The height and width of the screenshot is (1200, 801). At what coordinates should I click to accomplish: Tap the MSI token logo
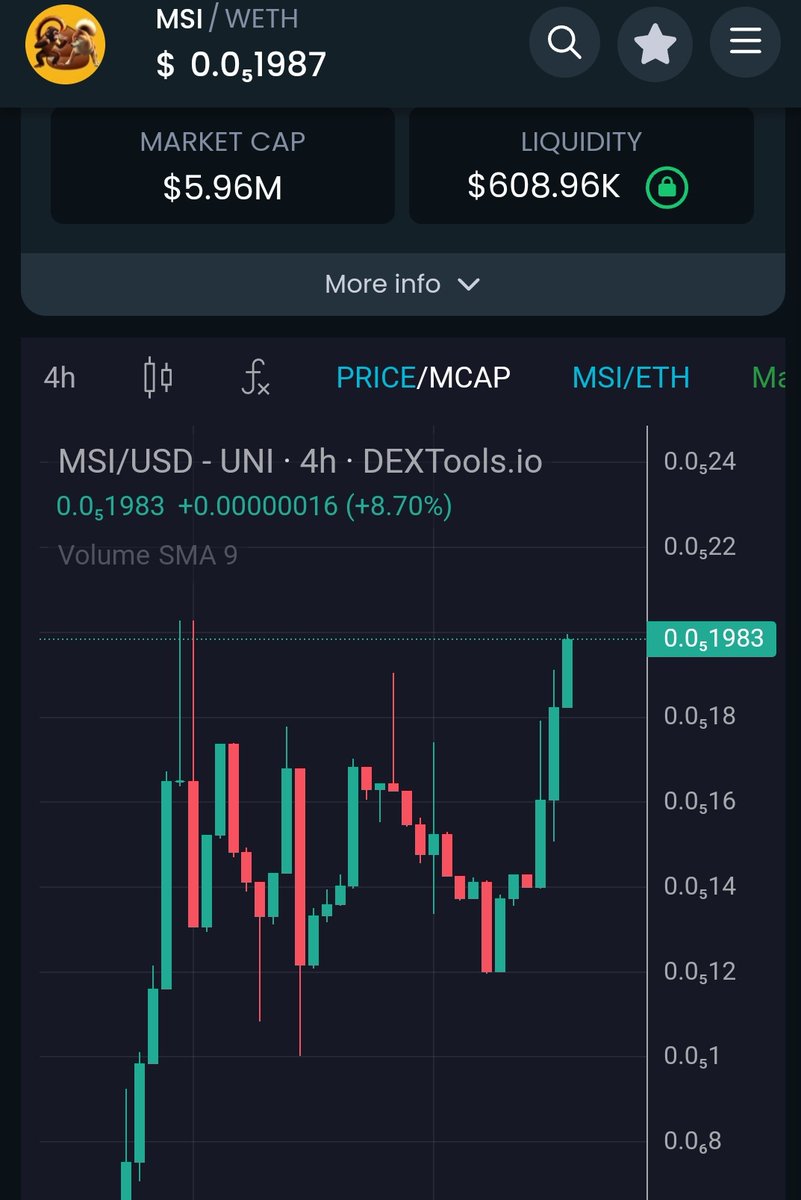pos(65,43)
